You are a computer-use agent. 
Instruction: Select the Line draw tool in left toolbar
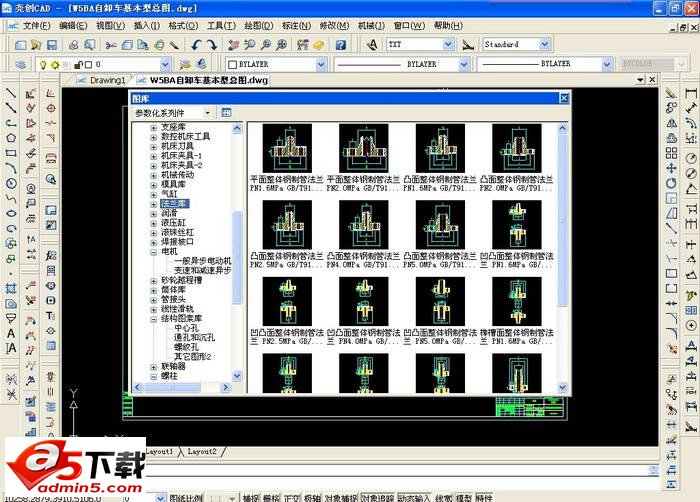click(10, 93)
